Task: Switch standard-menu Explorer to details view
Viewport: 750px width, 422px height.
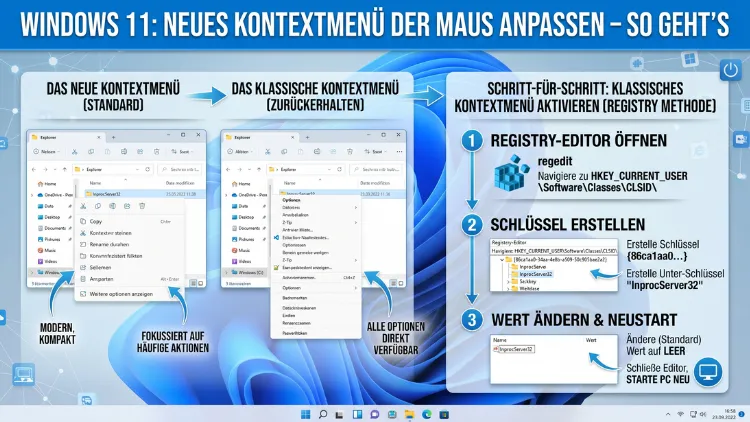Action: click(193, 283)
